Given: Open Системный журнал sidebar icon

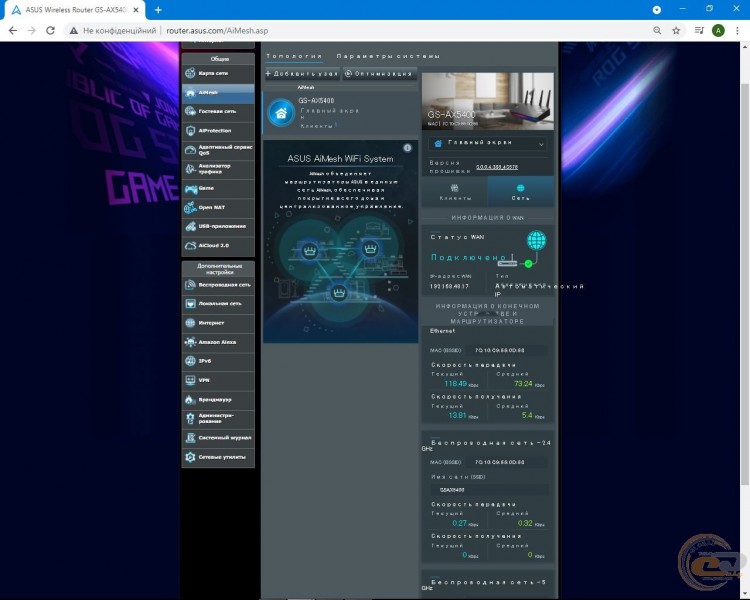Looking at the screenshot, I should 190,438.
